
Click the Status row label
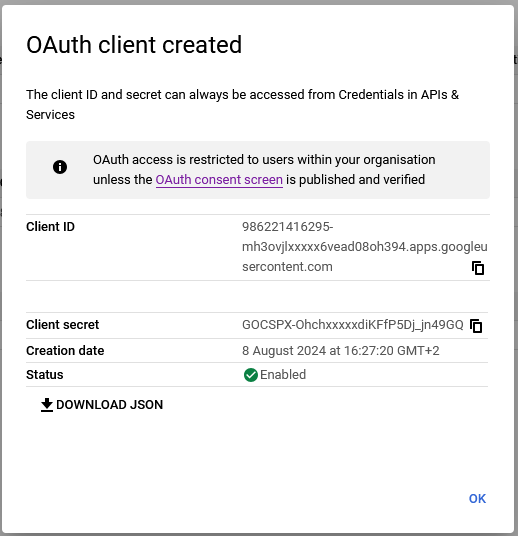point(45,375)
